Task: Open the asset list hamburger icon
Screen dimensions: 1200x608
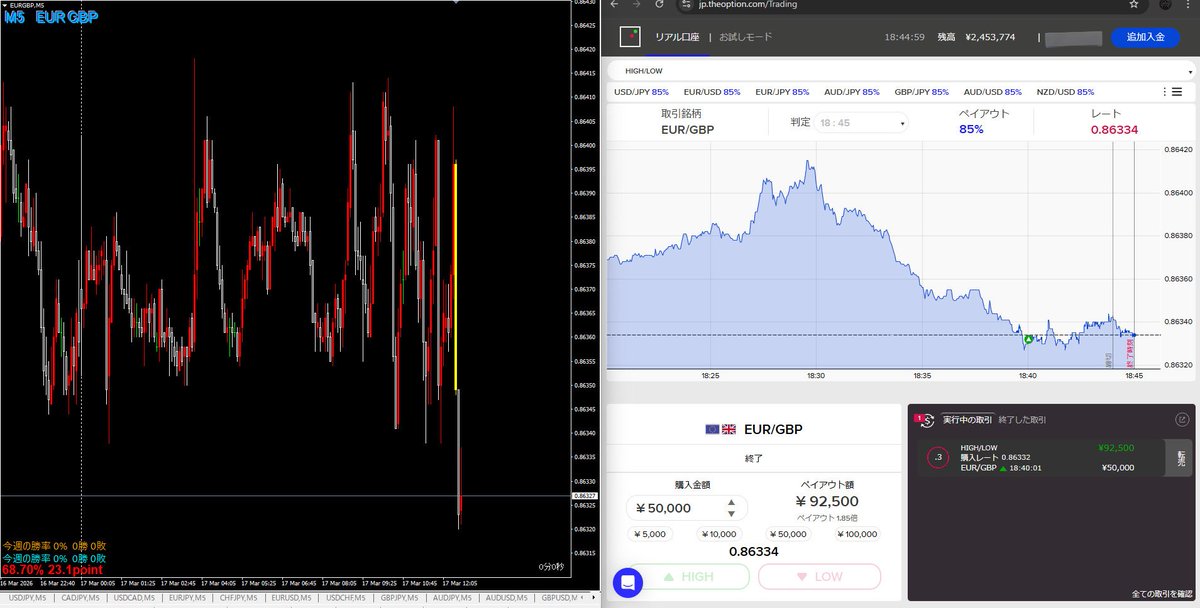Action: pos(1176,92)
